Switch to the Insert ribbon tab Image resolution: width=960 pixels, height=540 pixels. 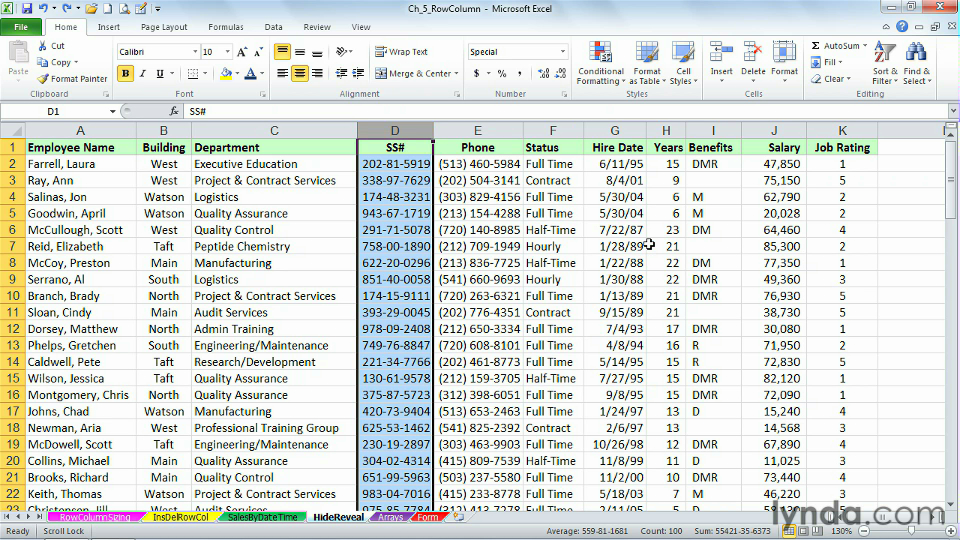(108, 27)
